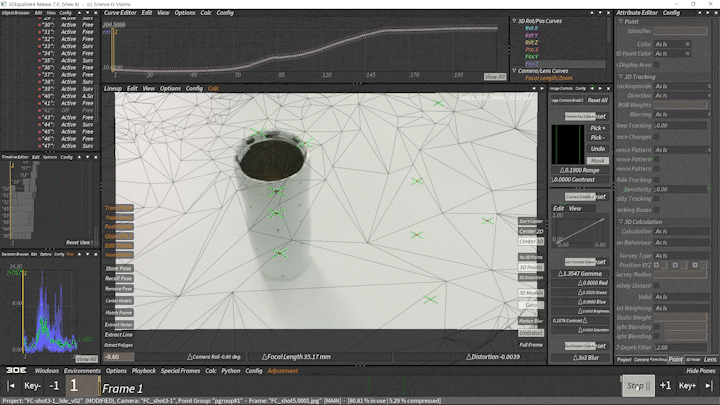
Task: Collapse the Point section triangle
Action: 620,22
